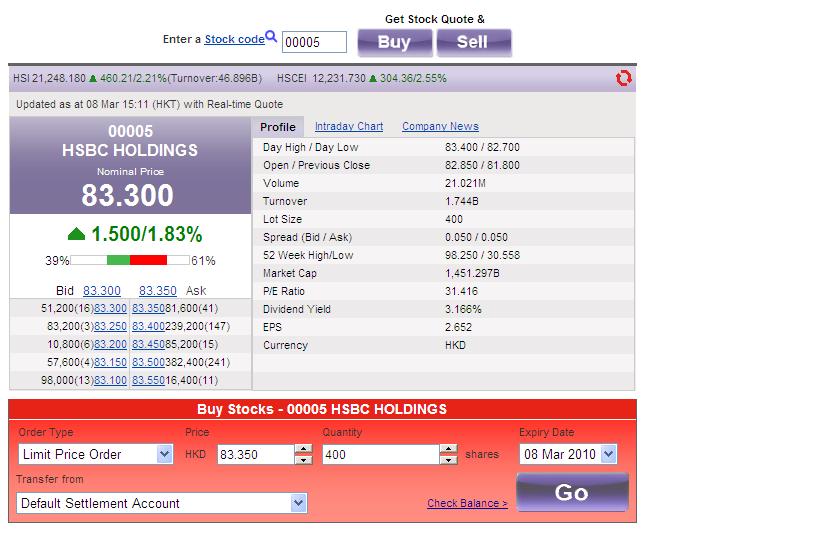Viewport: 840px width, 540px height.
Task: Click the Turnover value 1.744B
Action: coord(462,201)
